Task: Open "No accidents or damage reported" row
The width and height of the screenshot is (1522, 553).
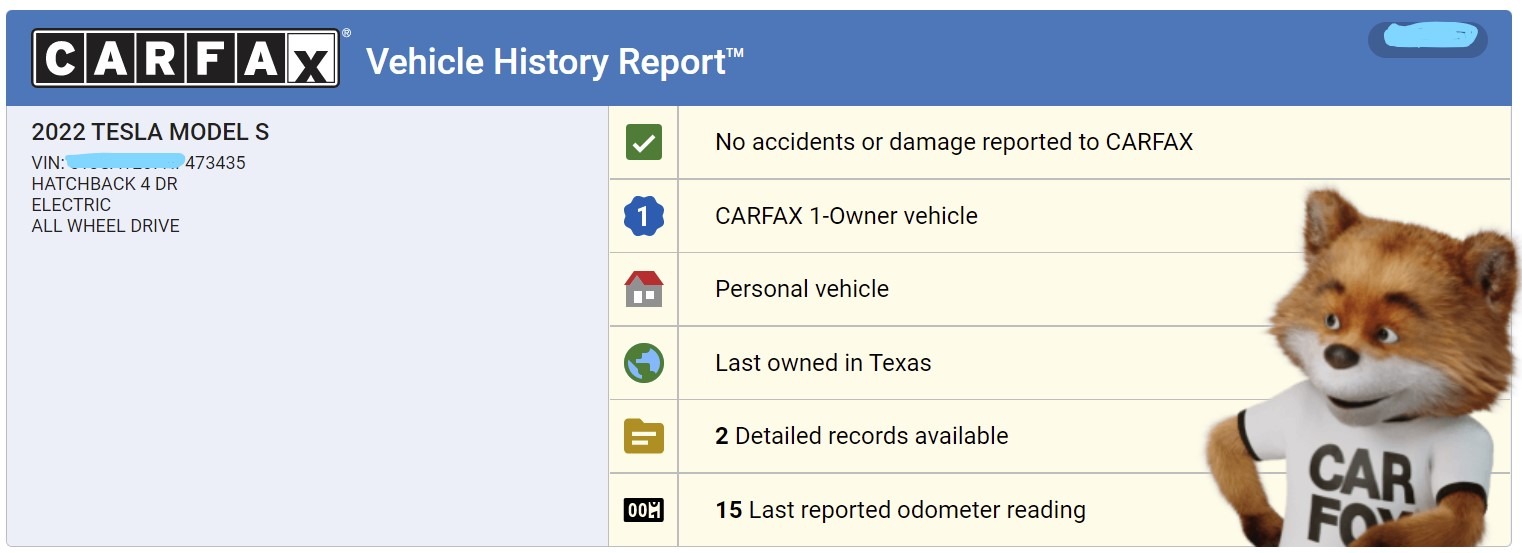Action: [x=953, y=142]
